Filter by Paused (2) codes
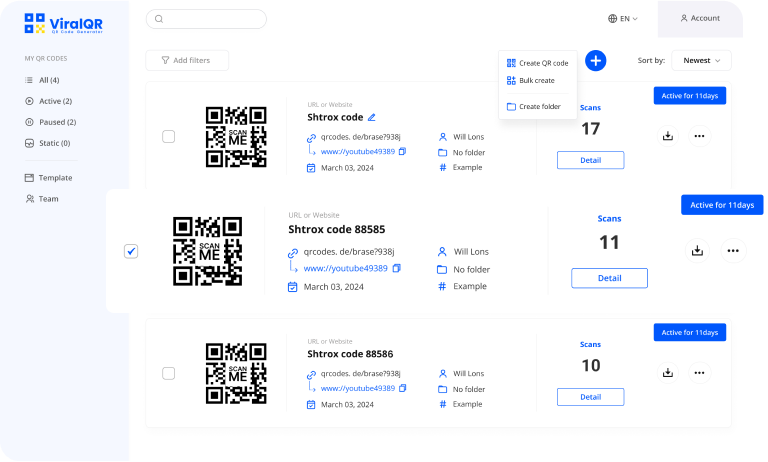Viewport: 768px width, 462px height. 50,122
